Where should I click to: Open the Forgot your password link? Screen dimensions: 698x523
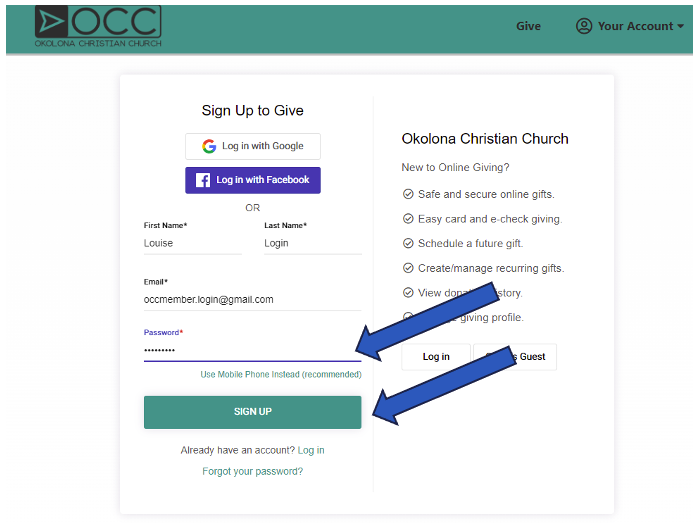click(252, 471)
